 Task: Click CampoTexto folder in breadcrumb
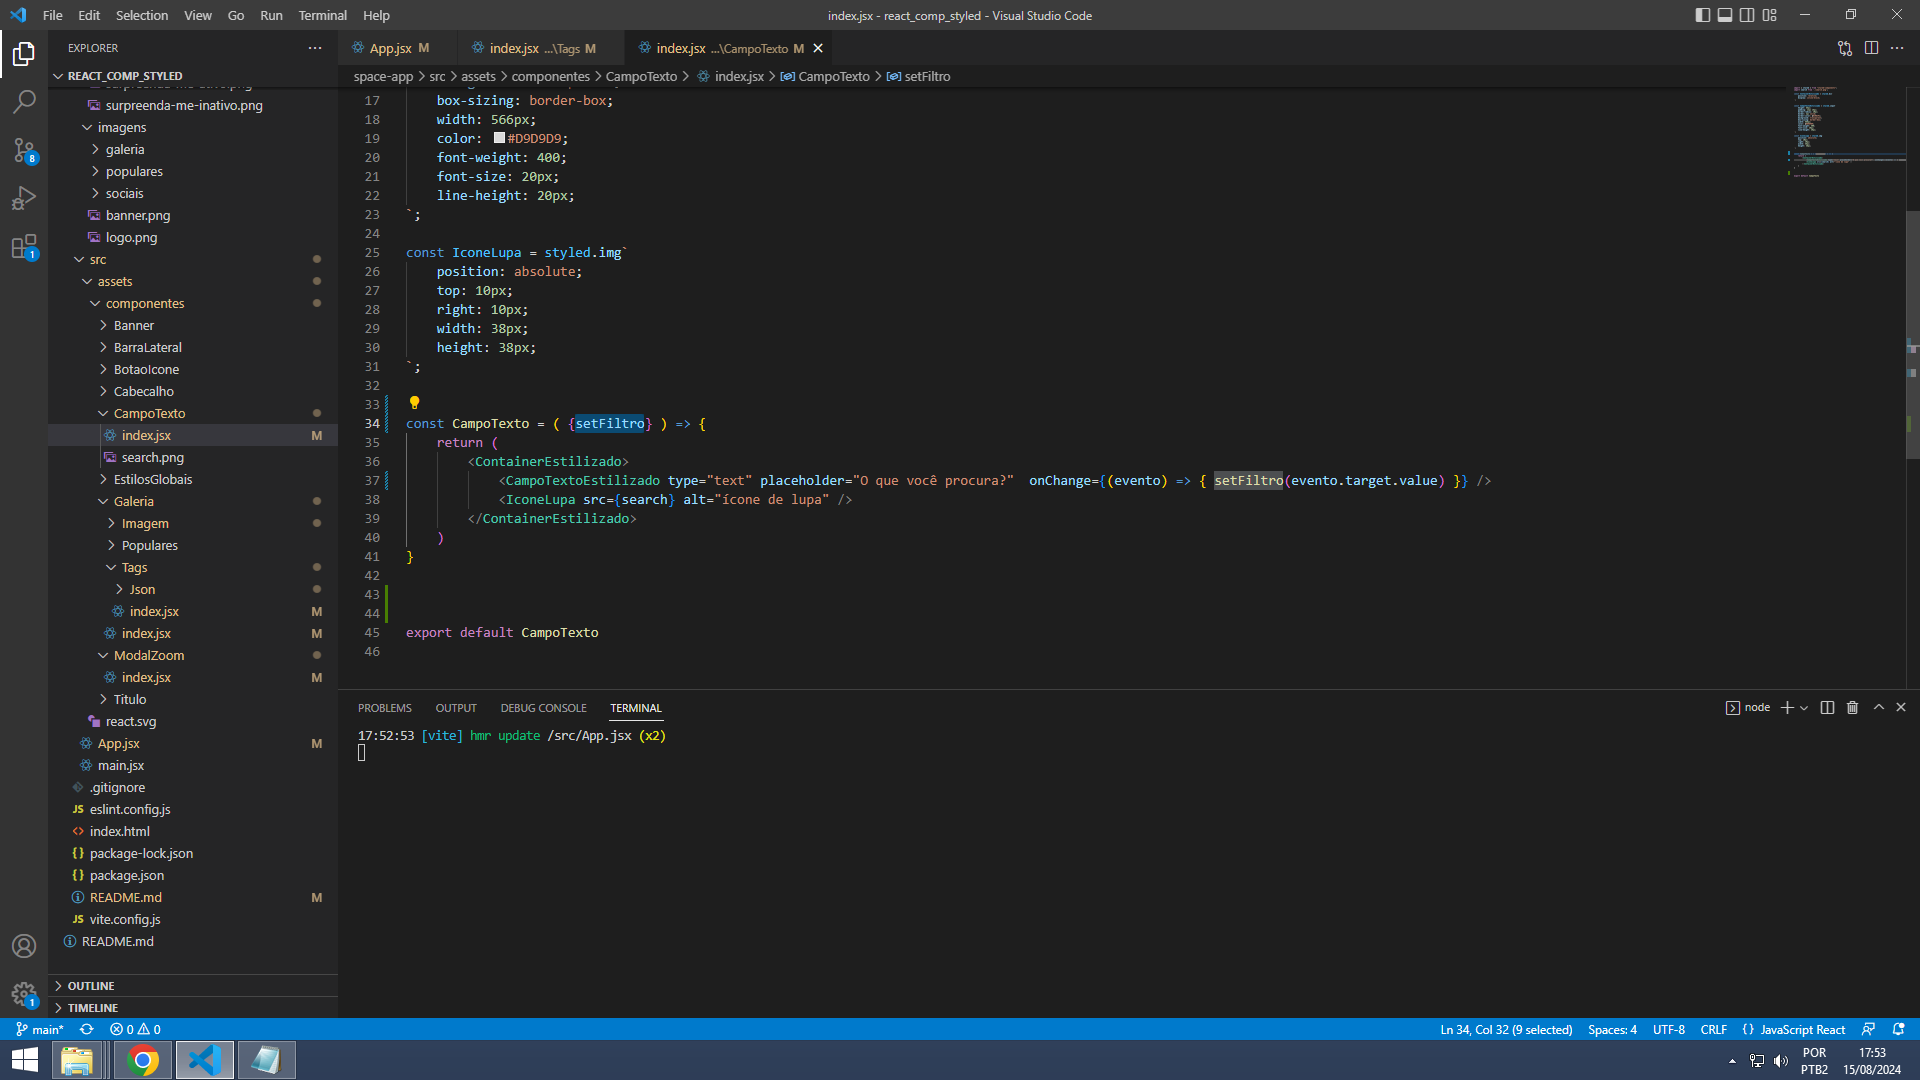coord(641,77)
